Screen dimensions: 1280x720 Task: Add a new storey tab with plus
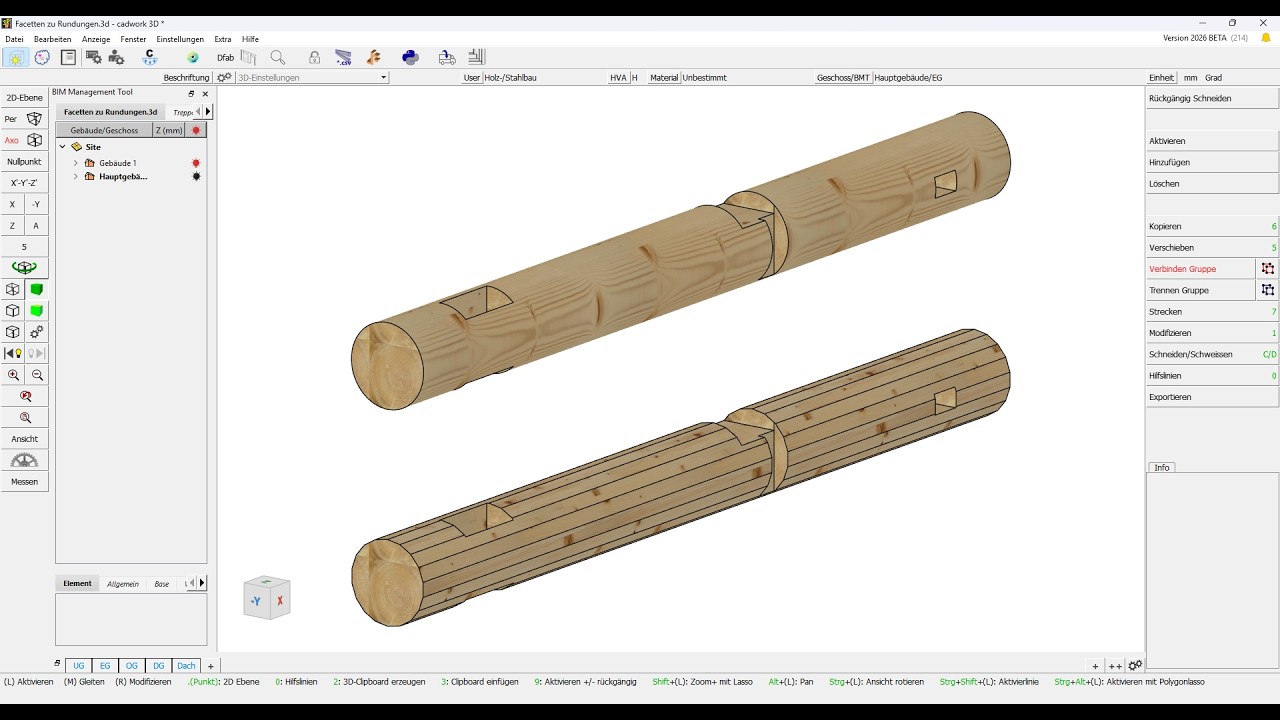click(x=211, y=666)
